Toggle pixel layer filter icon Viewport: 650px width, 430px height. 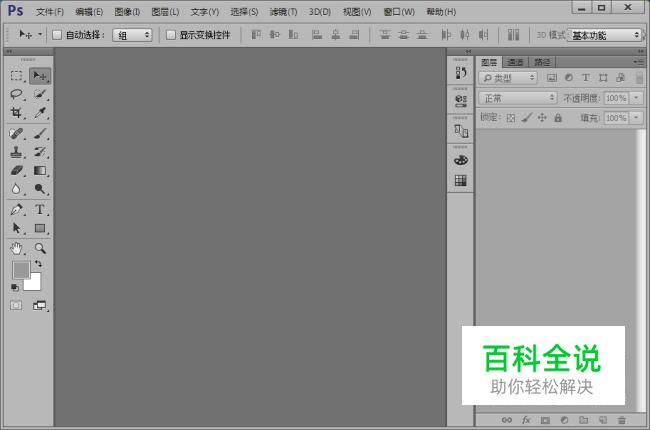click(551, 78)
